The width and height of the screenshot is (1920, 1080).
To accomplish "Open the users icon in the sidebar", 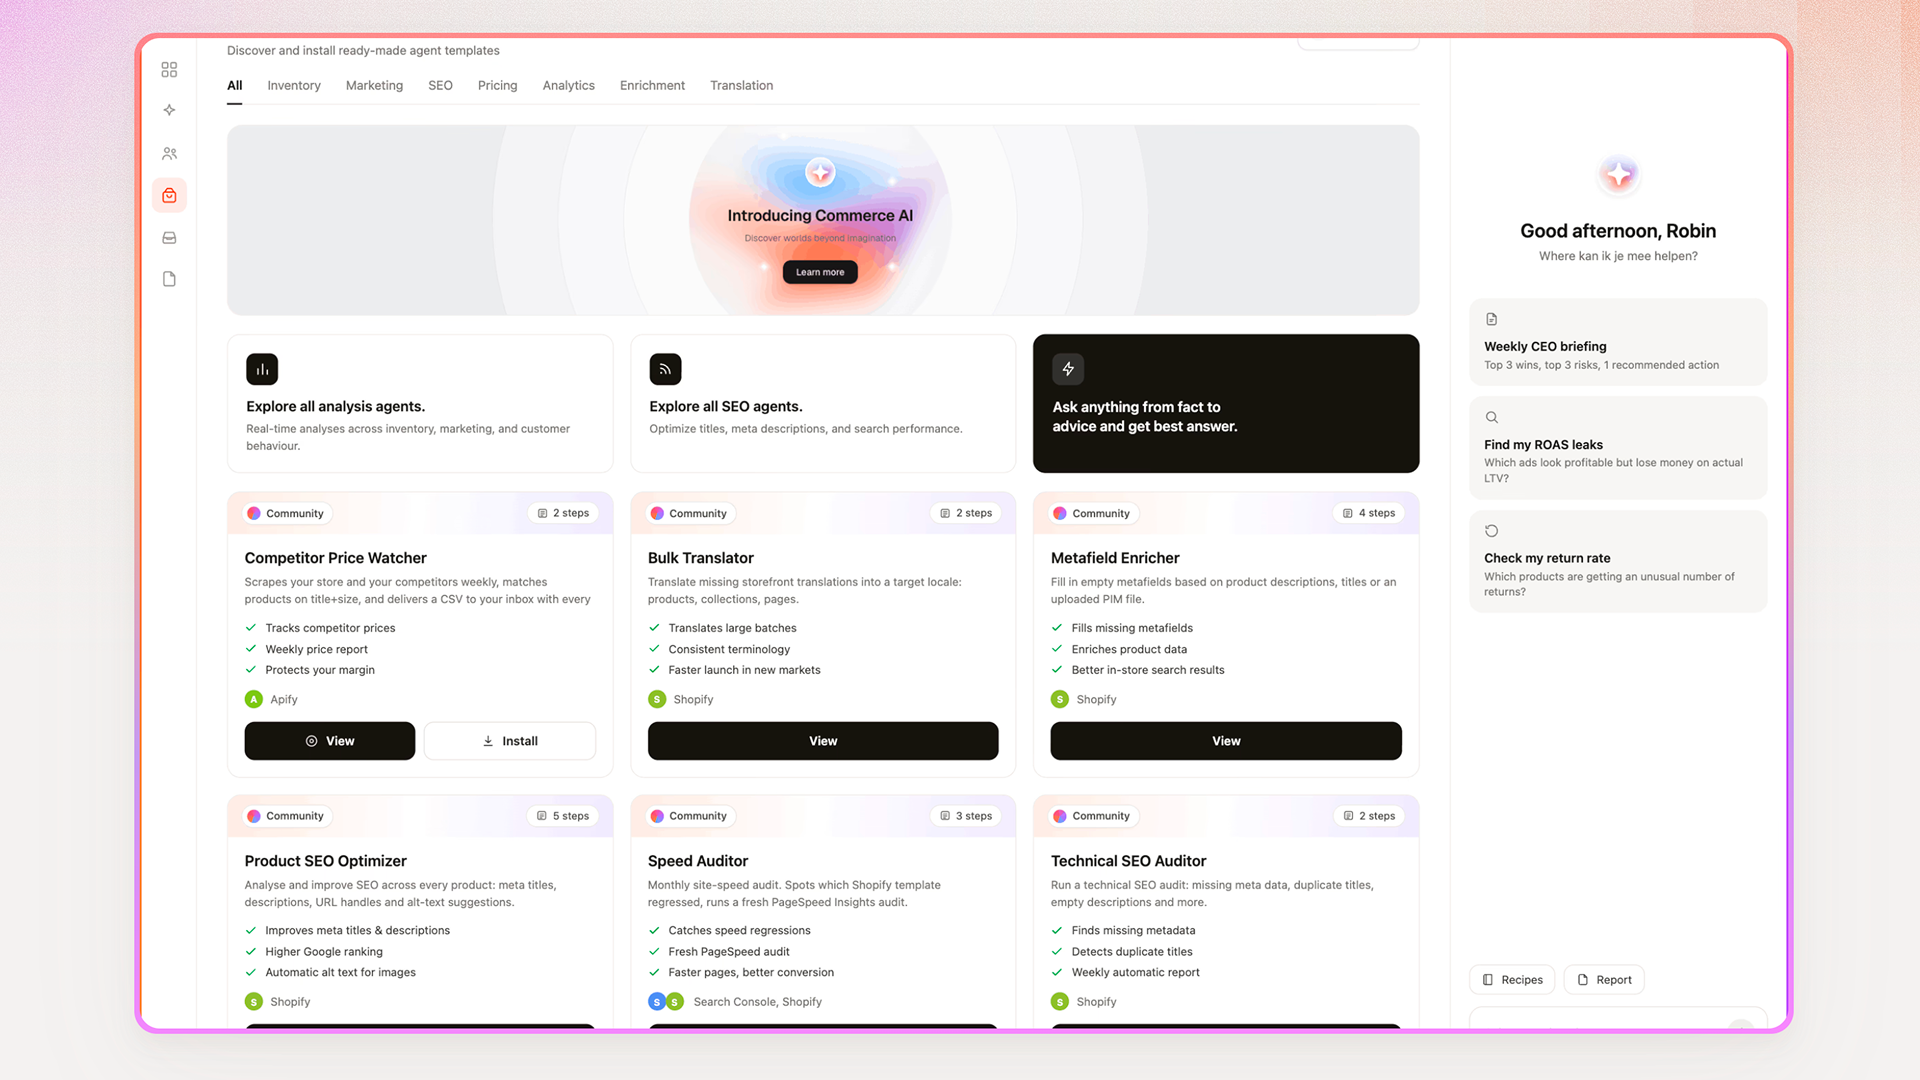I will click(x=169, y=153).
